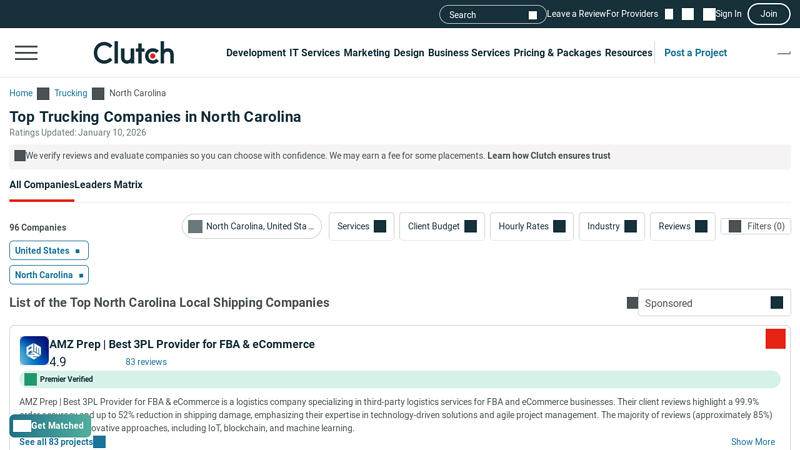Click the location pin icon in the filter
Screen dimensions: 800x450
click(x=195, y=226)
